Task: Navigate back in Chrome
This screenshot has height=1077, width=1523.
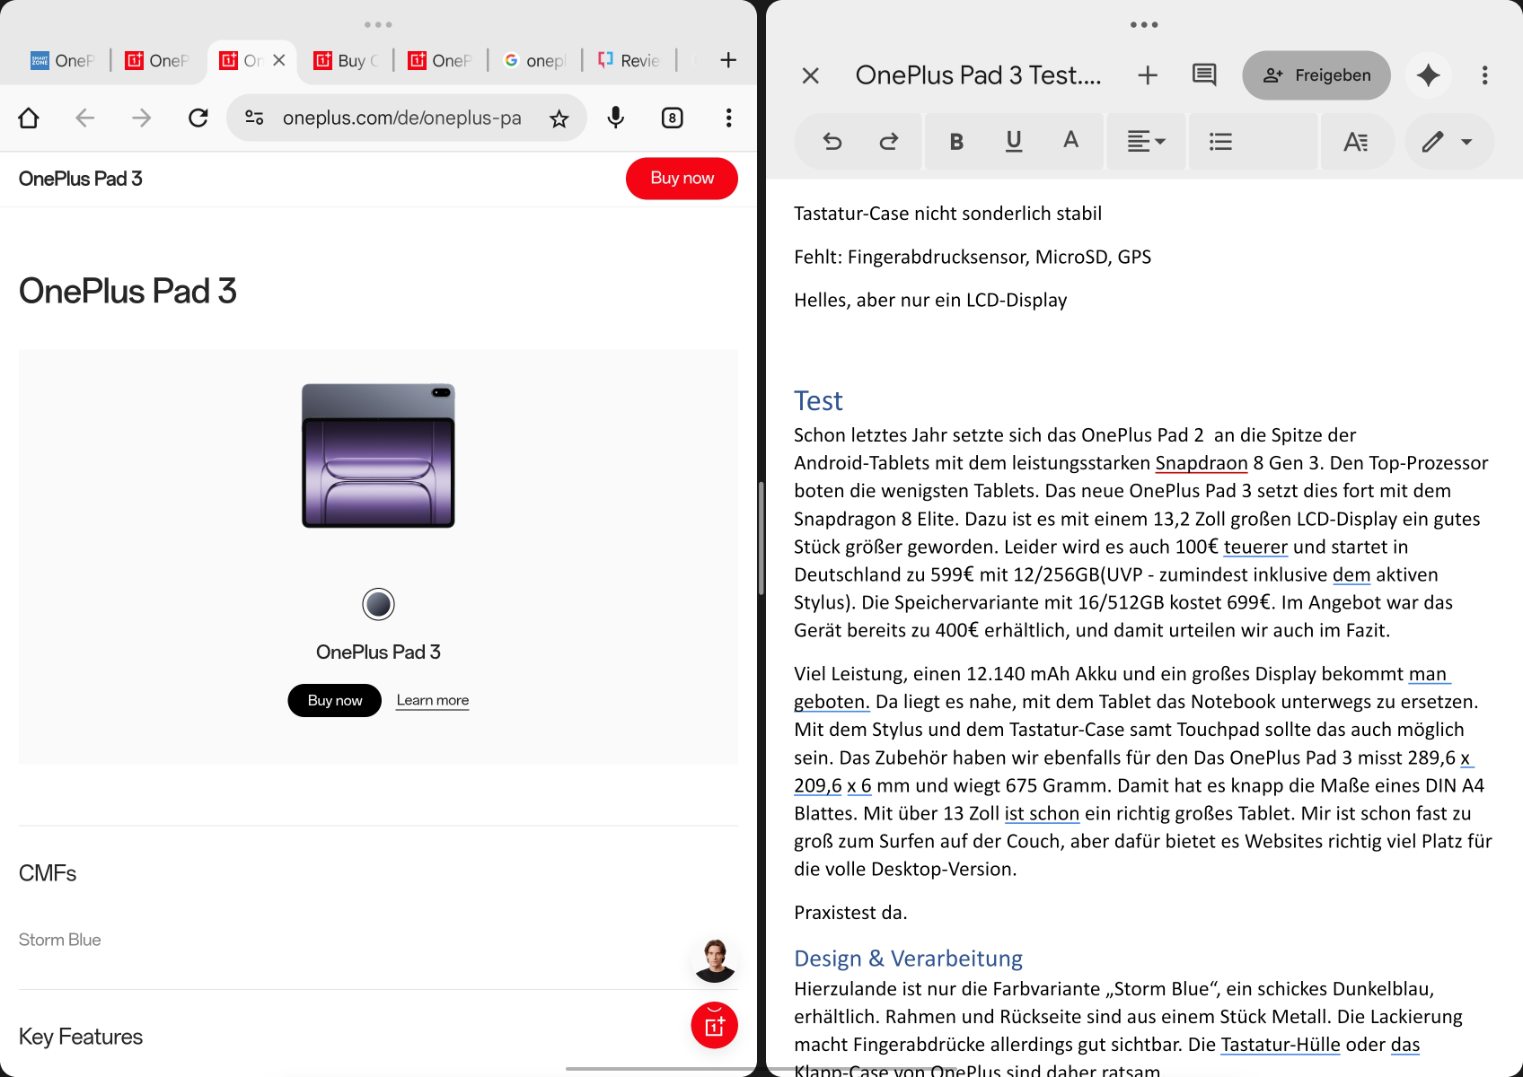Action: (85, 118)
